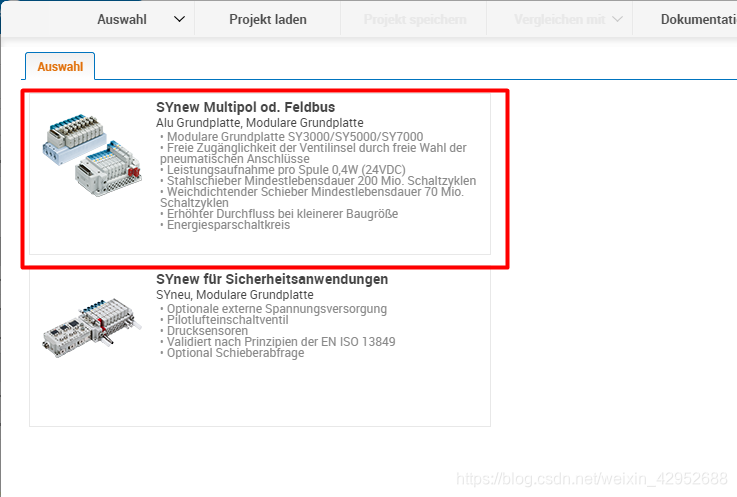Click the 'Optional Schieberabfrage' bullet
Screen dimensions: 737x497
pos(235,353)
